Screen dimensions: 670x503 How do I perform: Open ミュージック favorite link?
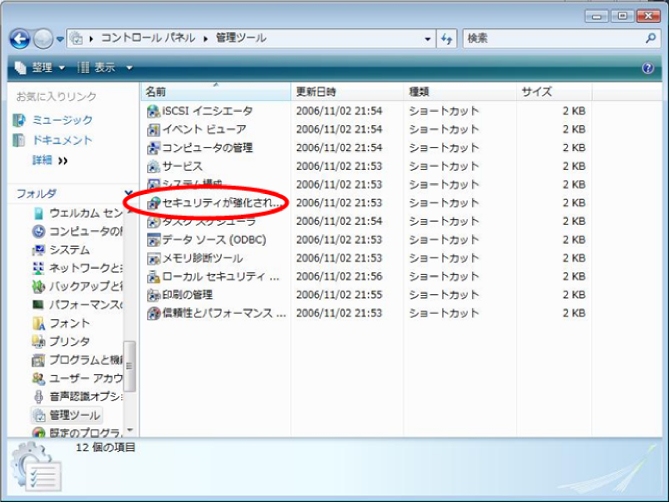click(62, 120)
